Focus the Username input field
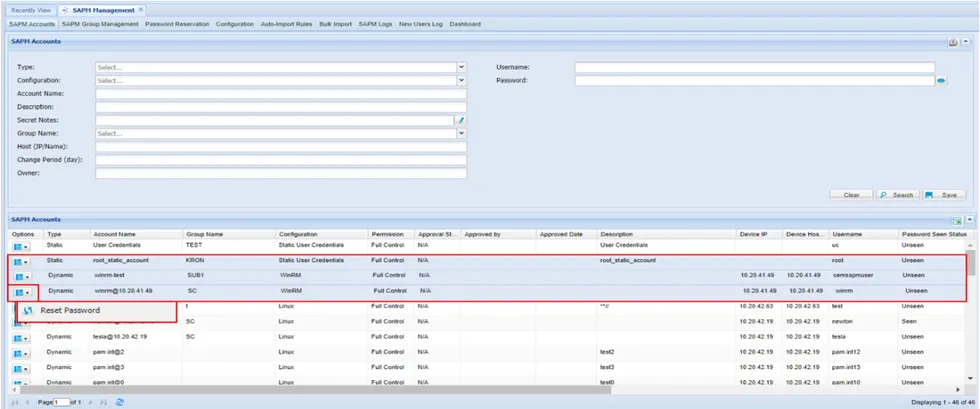 pyautogui.click(x=755, y=67)
